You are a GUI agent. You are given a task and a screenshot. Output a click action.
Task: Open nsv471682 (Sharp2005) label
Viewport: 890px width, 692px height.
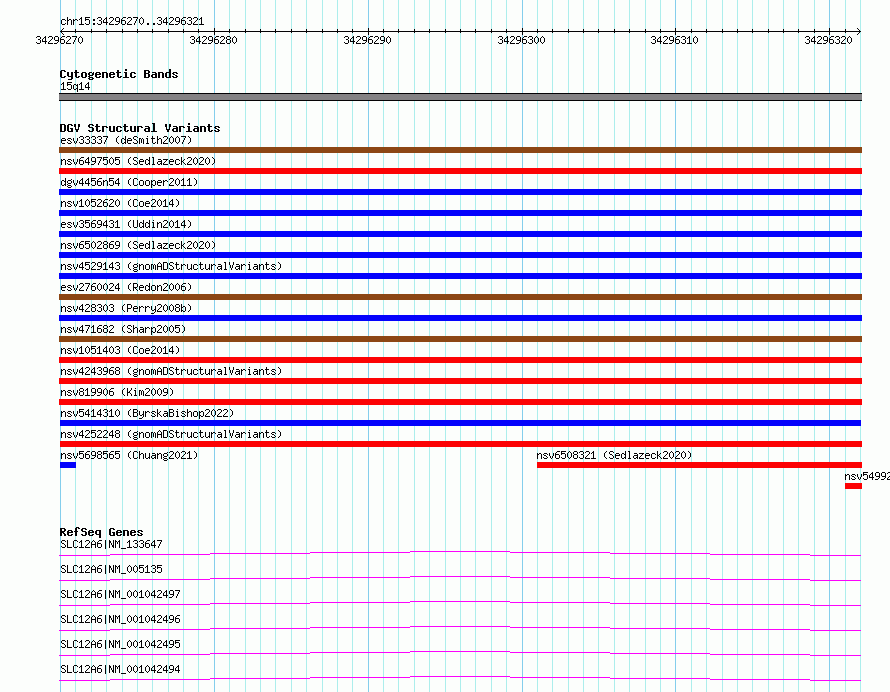pos(123,329)
